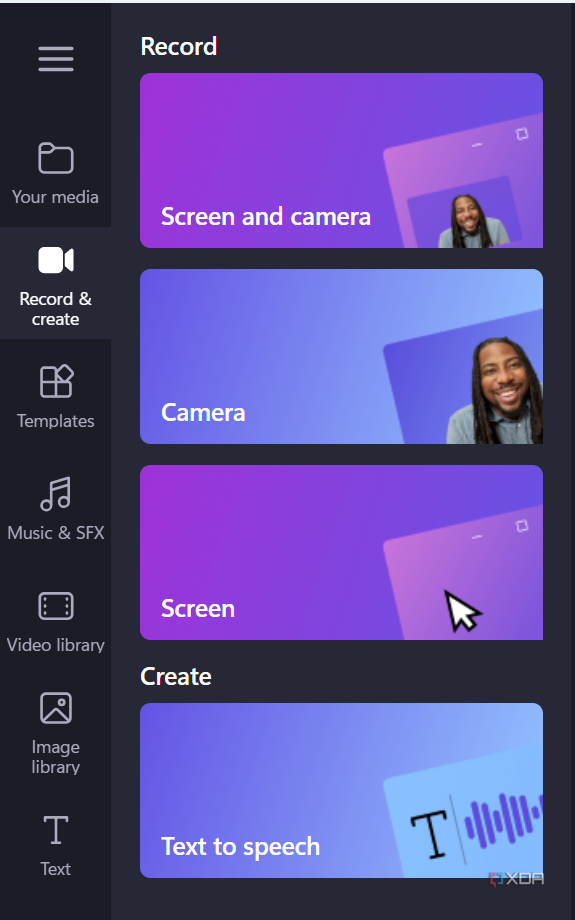Screen dimensions: 575x920
Task: Click the Text label in sidebar
Action: tap(56, 869)
